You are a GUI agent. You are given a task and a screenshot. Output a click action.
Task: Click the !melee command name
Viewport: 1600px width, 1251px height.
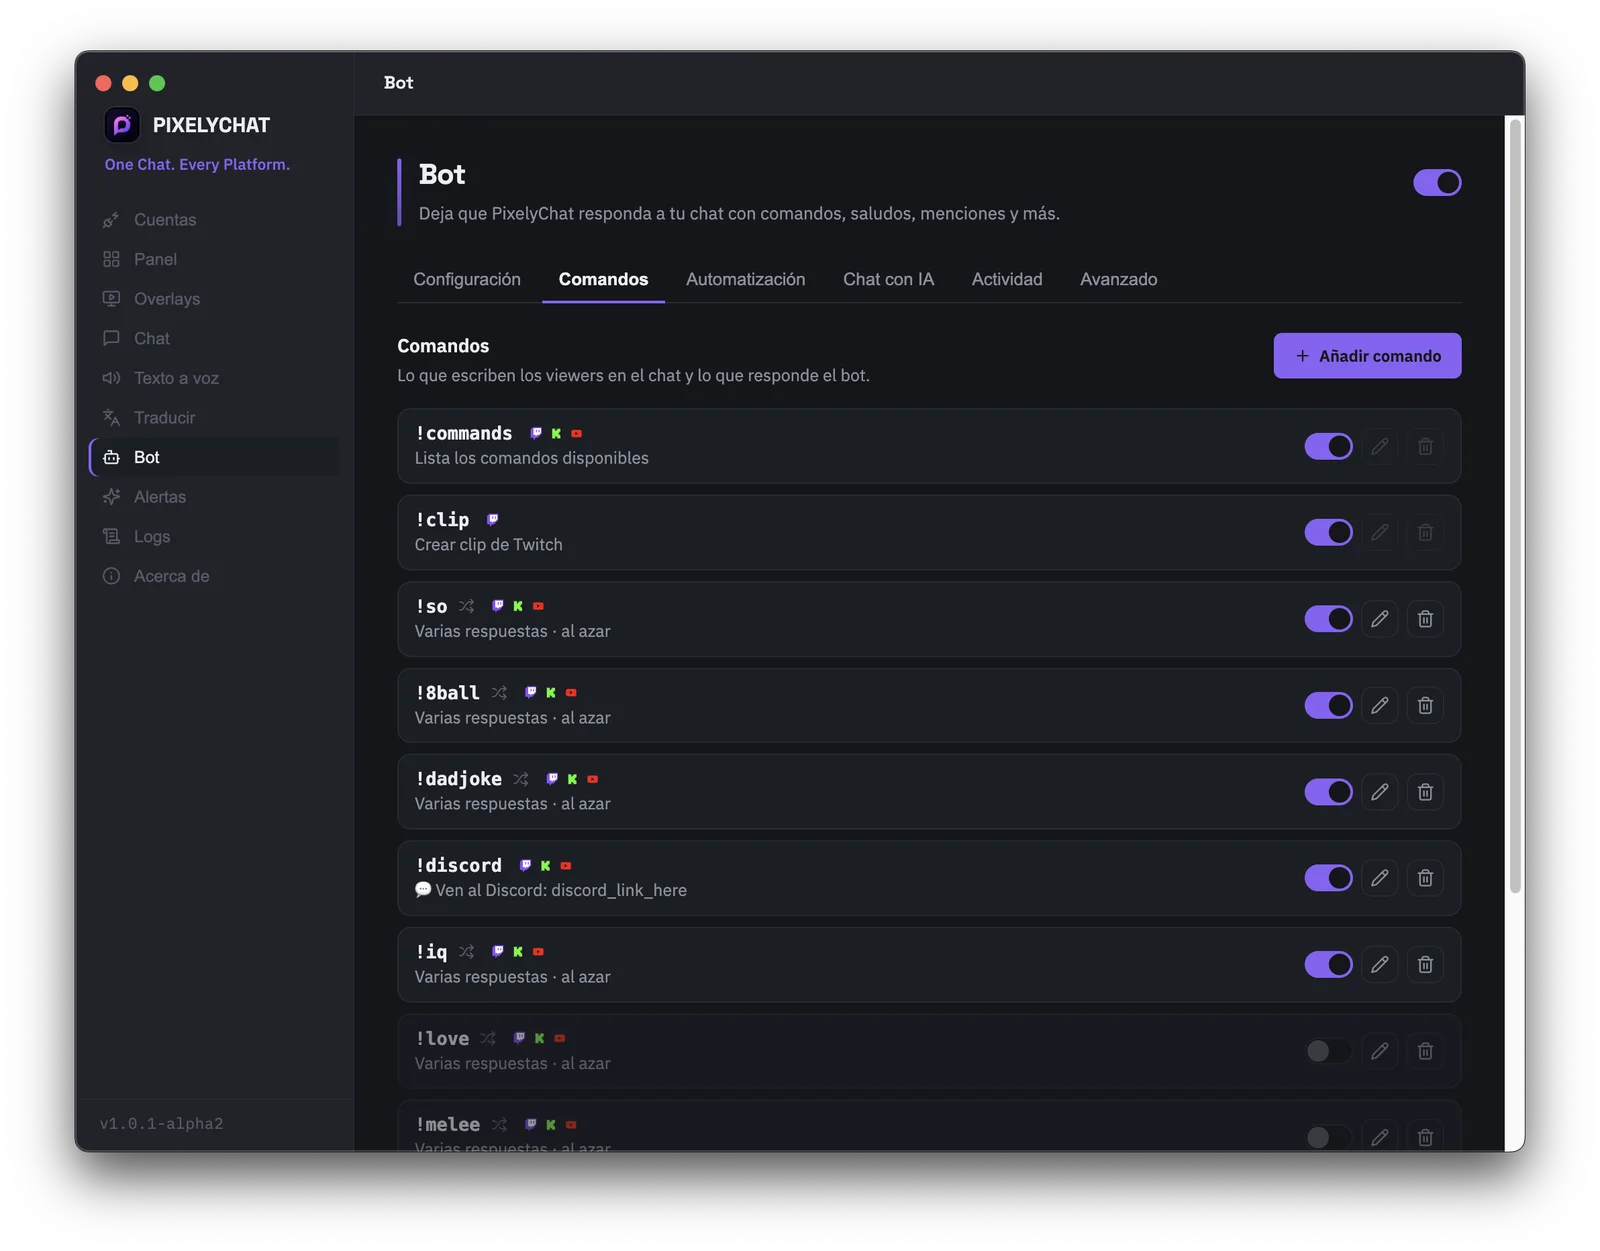coord(448,1125)
